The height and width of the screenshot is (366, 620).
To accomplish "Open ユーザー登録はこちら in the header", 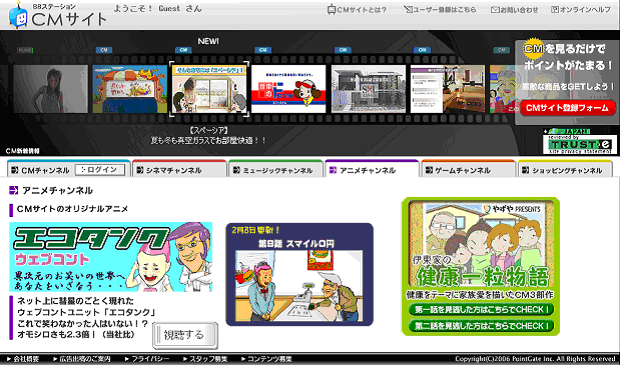I will click(x=440, y=9).
